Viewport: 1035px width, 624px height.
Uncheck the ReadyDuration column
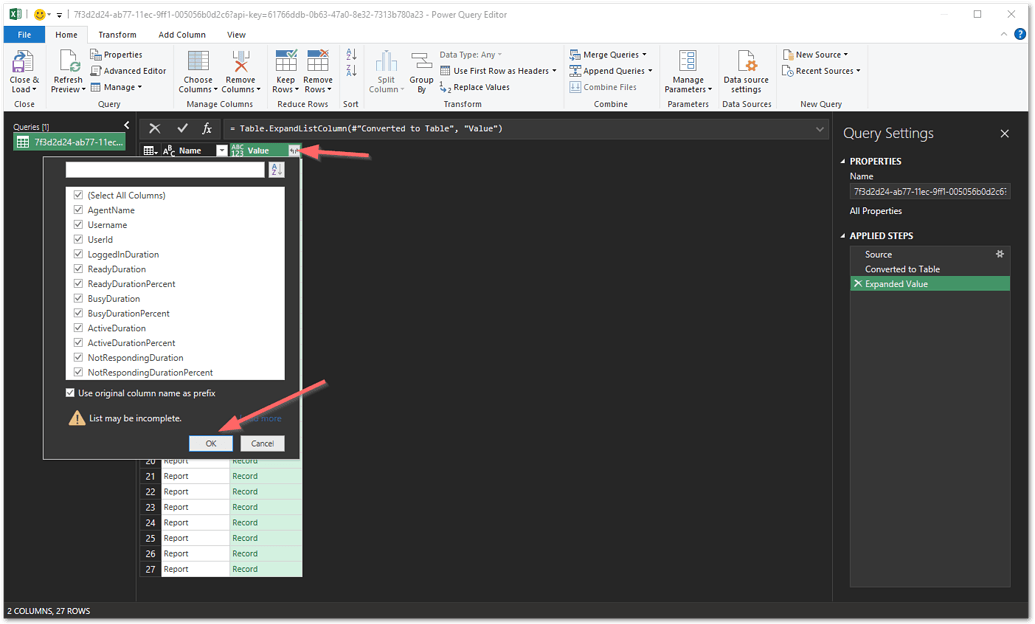tap(78, 268)
